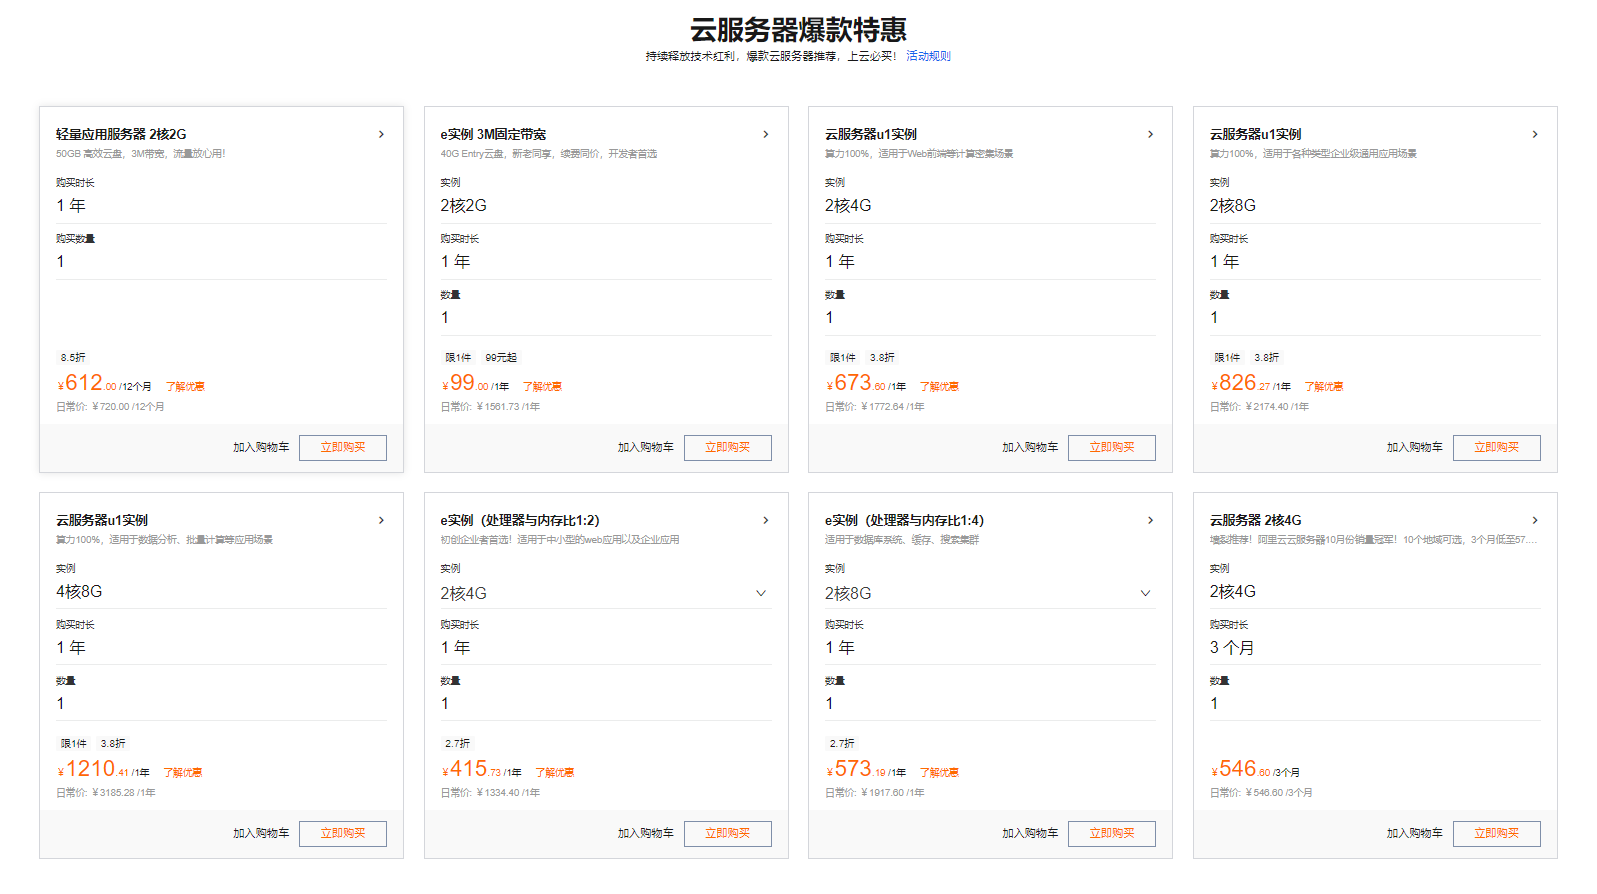Click arrow on 云服务器u1实例 2核8G card

coord(1535,134)
